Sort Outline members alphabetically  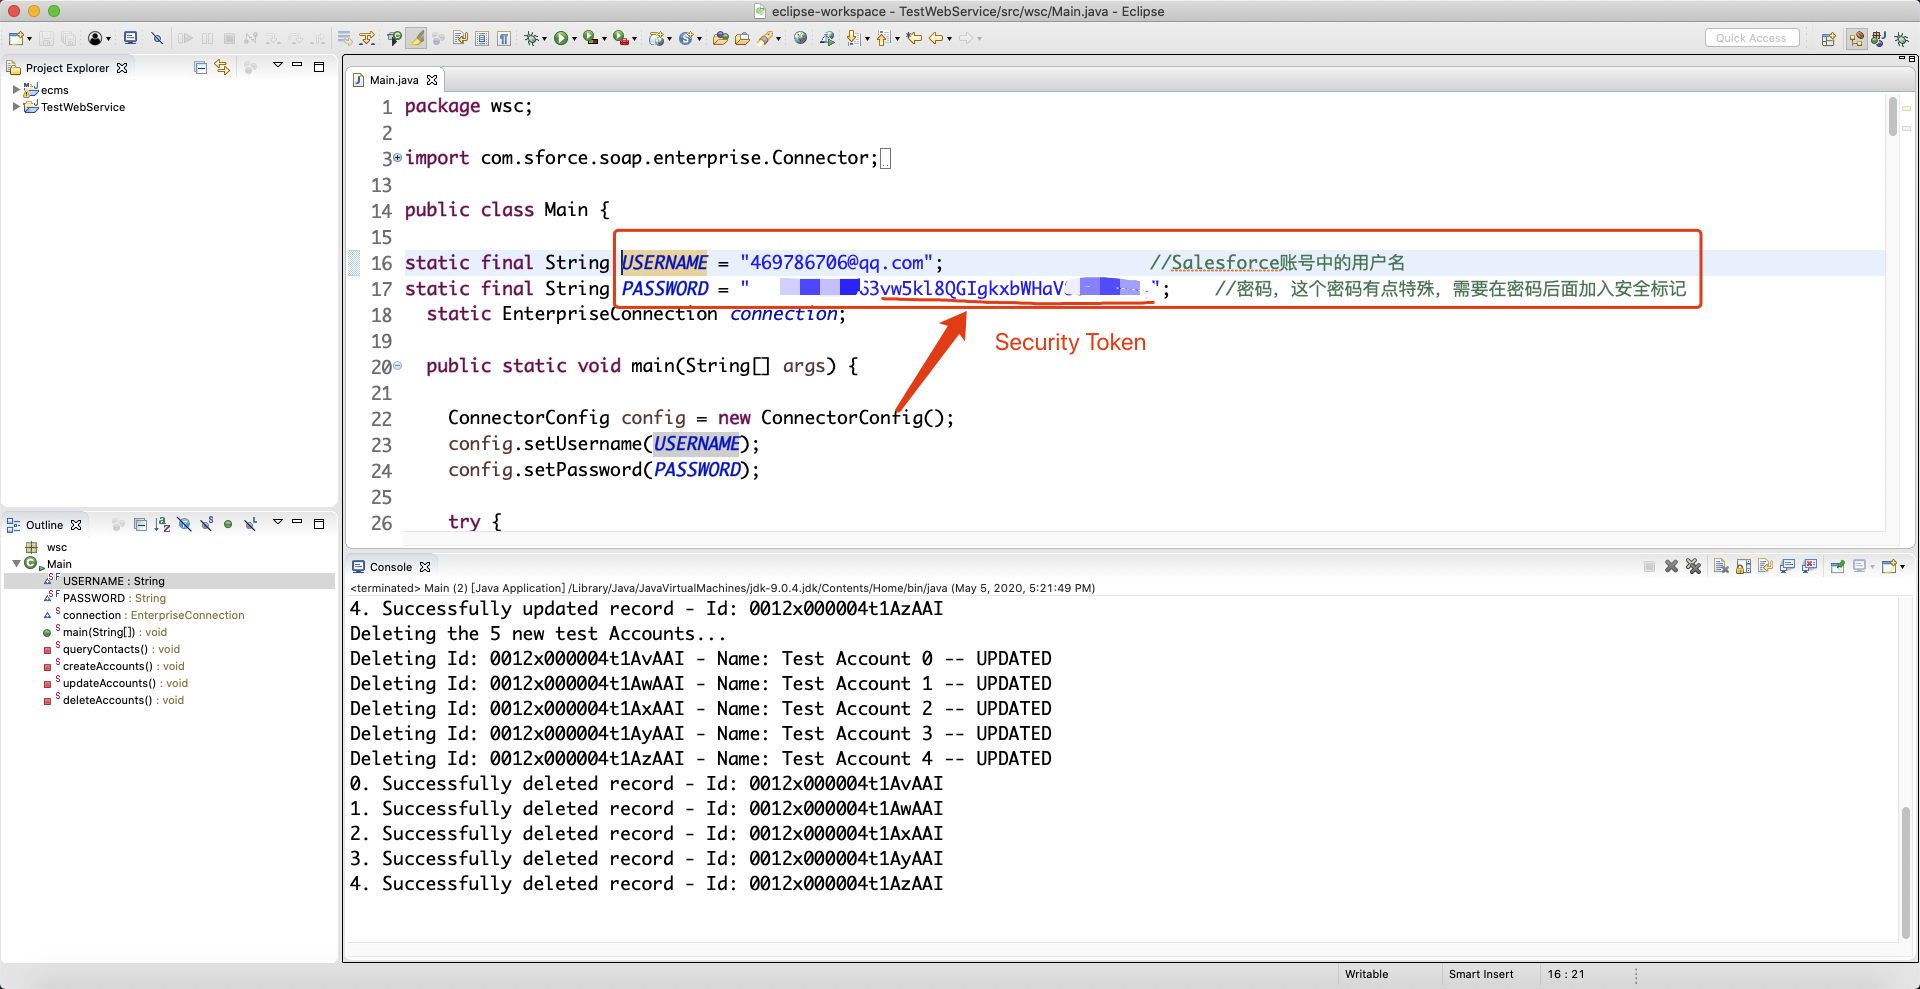[161, 523]
